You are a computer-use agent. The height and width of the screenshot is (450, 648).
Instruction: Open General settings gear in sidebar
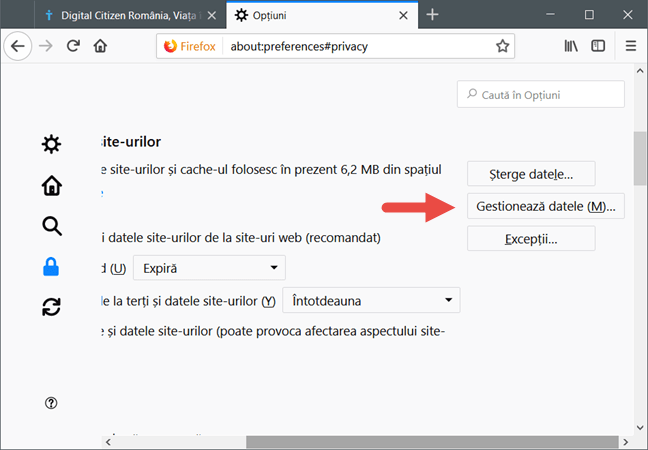(x=51, y=145)
